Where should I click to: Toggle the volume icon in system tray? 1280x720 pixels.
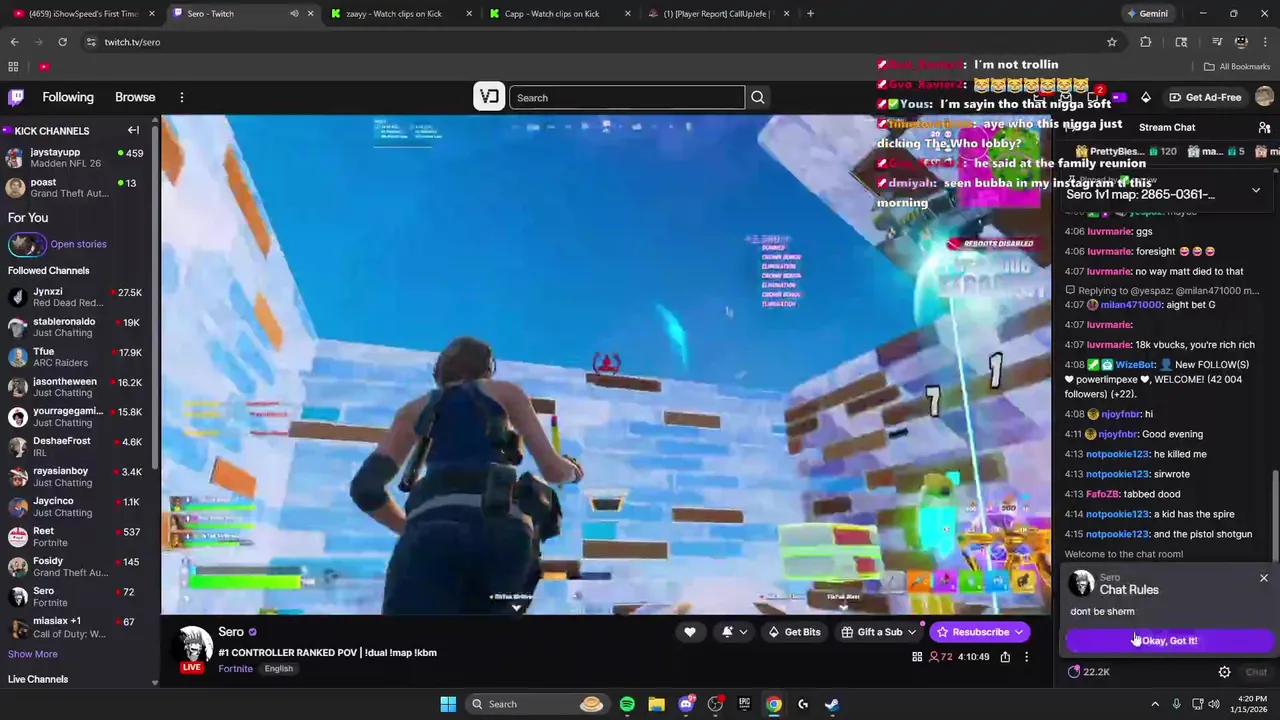coord(1214,704)
